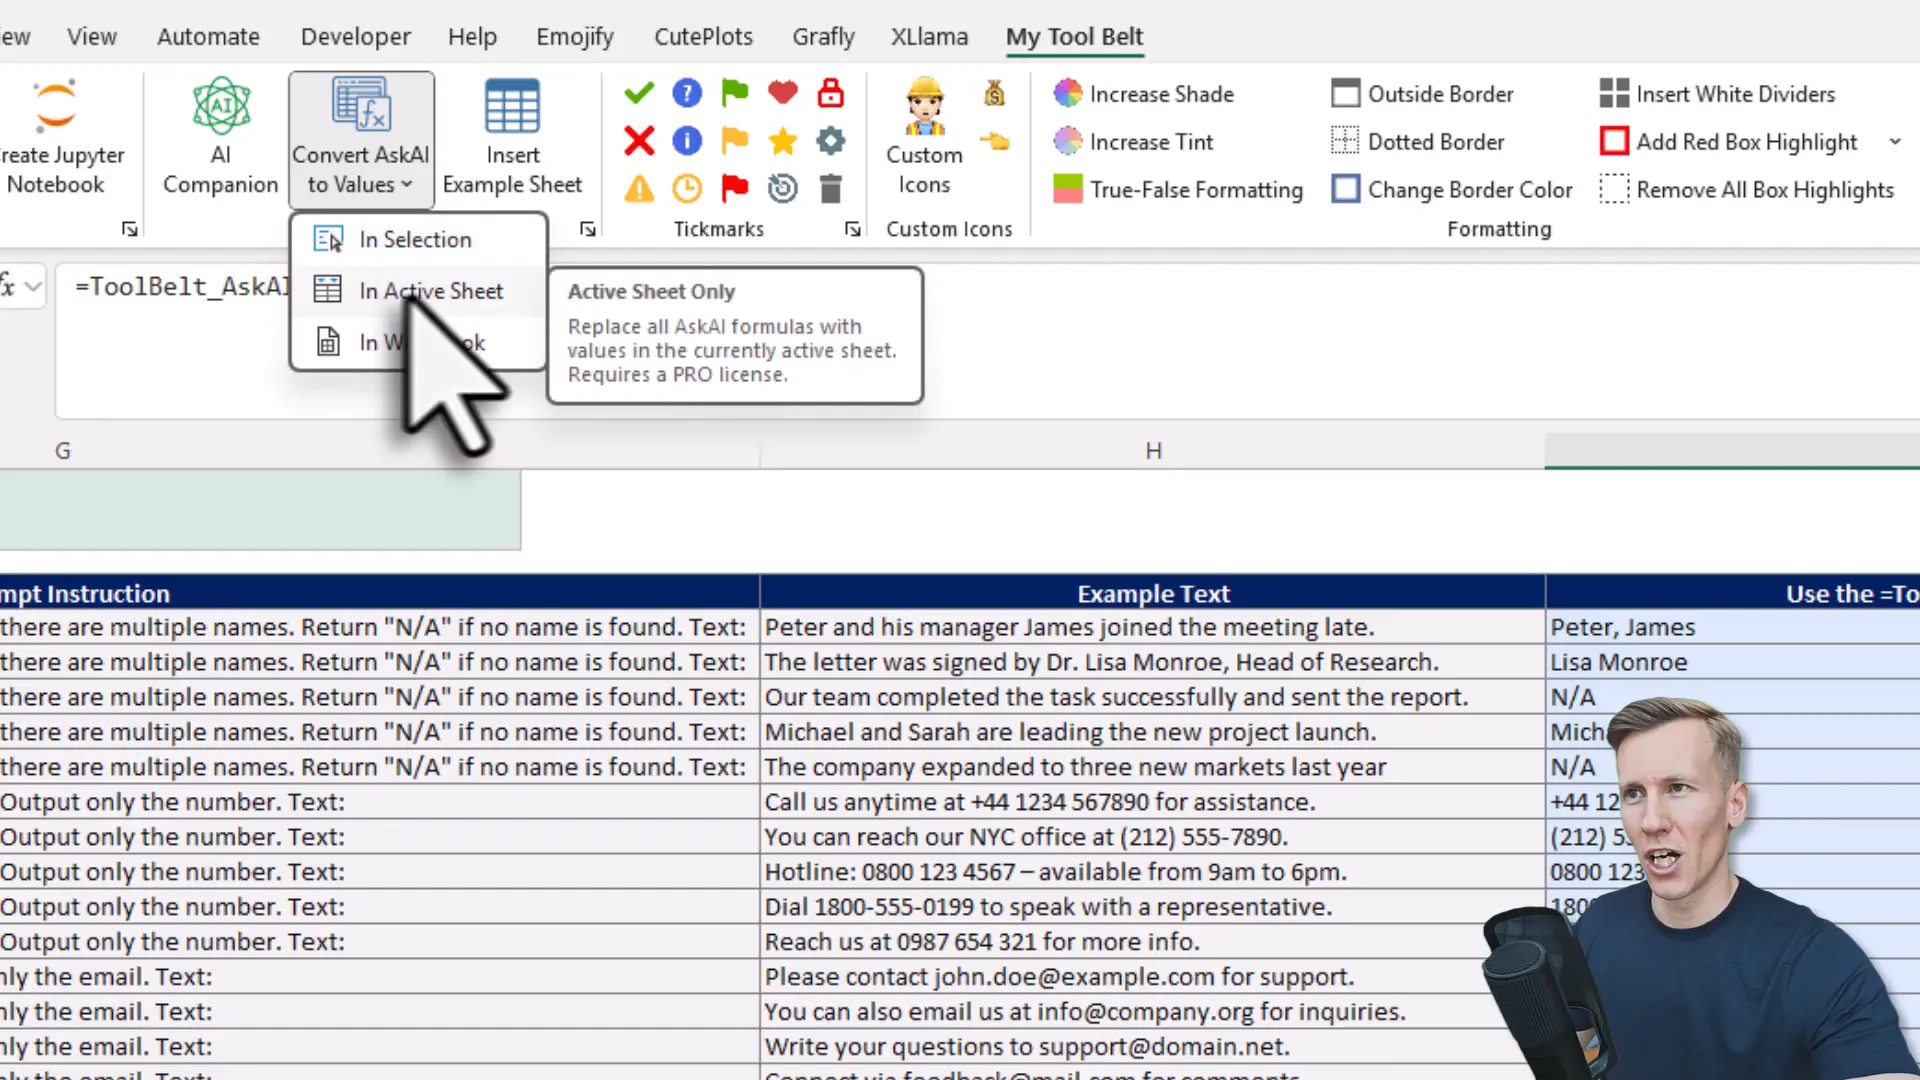Click the yellow warning triangle tickmark

(x=639, y=189)
